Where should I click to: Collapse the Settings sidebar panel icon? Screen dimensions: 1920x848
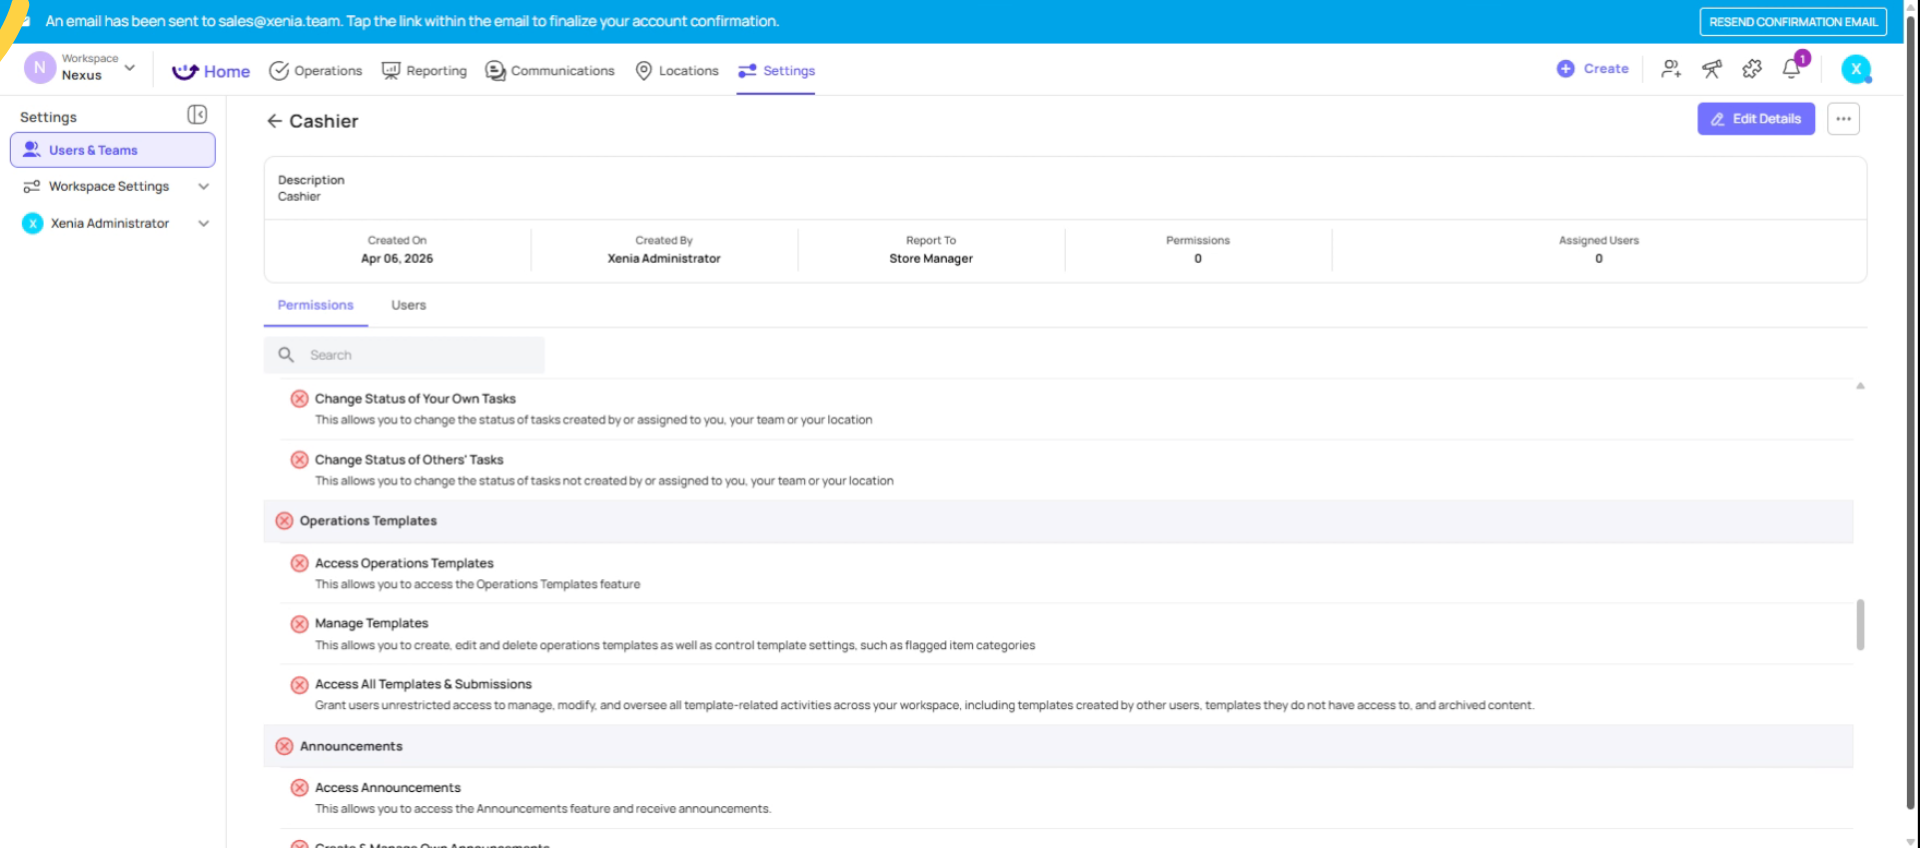(x=197, y=115)
